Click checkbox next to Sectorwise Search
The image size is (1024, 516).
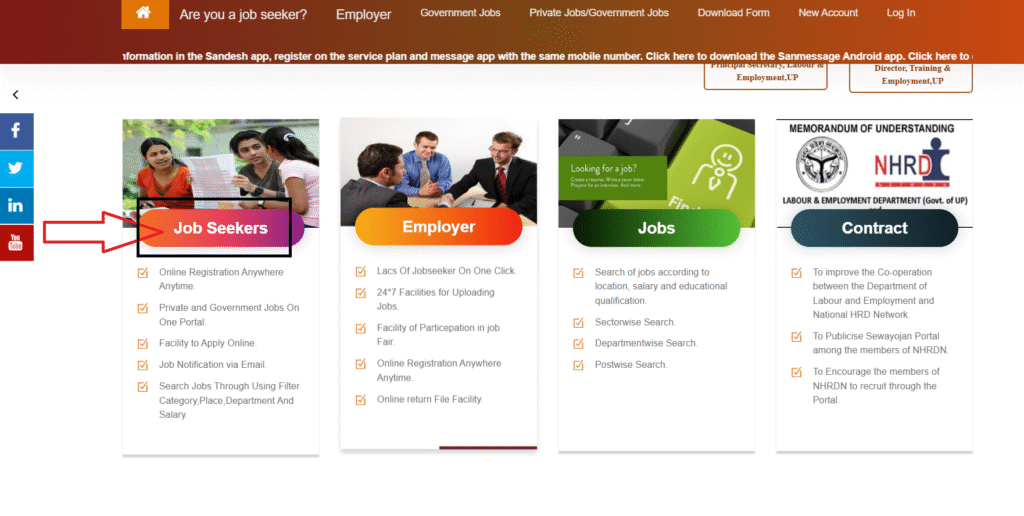tap(578, 322)
